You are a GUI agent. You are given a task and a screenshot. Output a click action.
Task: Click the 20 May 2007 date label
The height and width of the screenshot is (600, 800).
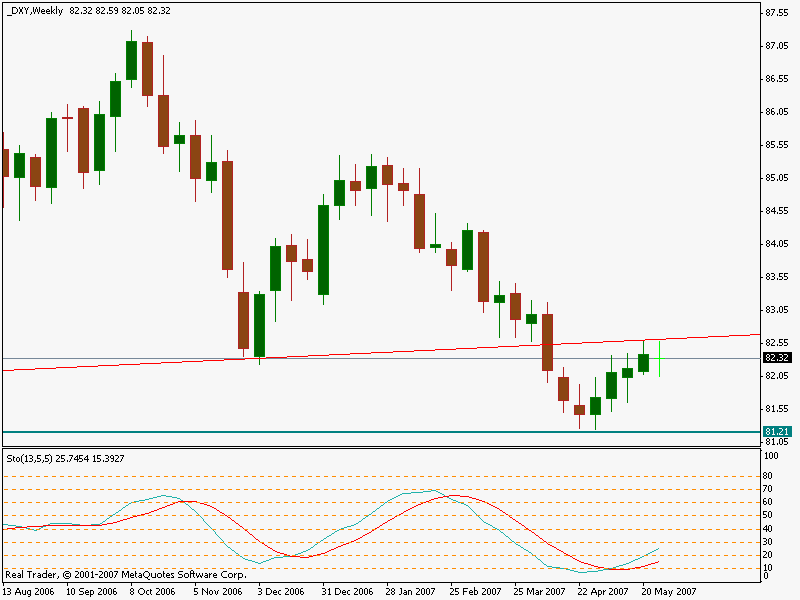[x=669, y=591]
